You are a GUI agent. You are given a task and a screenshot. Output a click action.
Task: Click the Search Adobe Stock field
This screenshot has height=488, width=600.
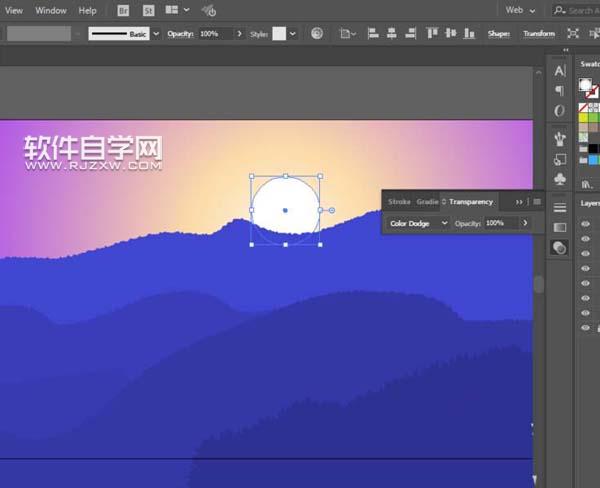coord(576,10)
